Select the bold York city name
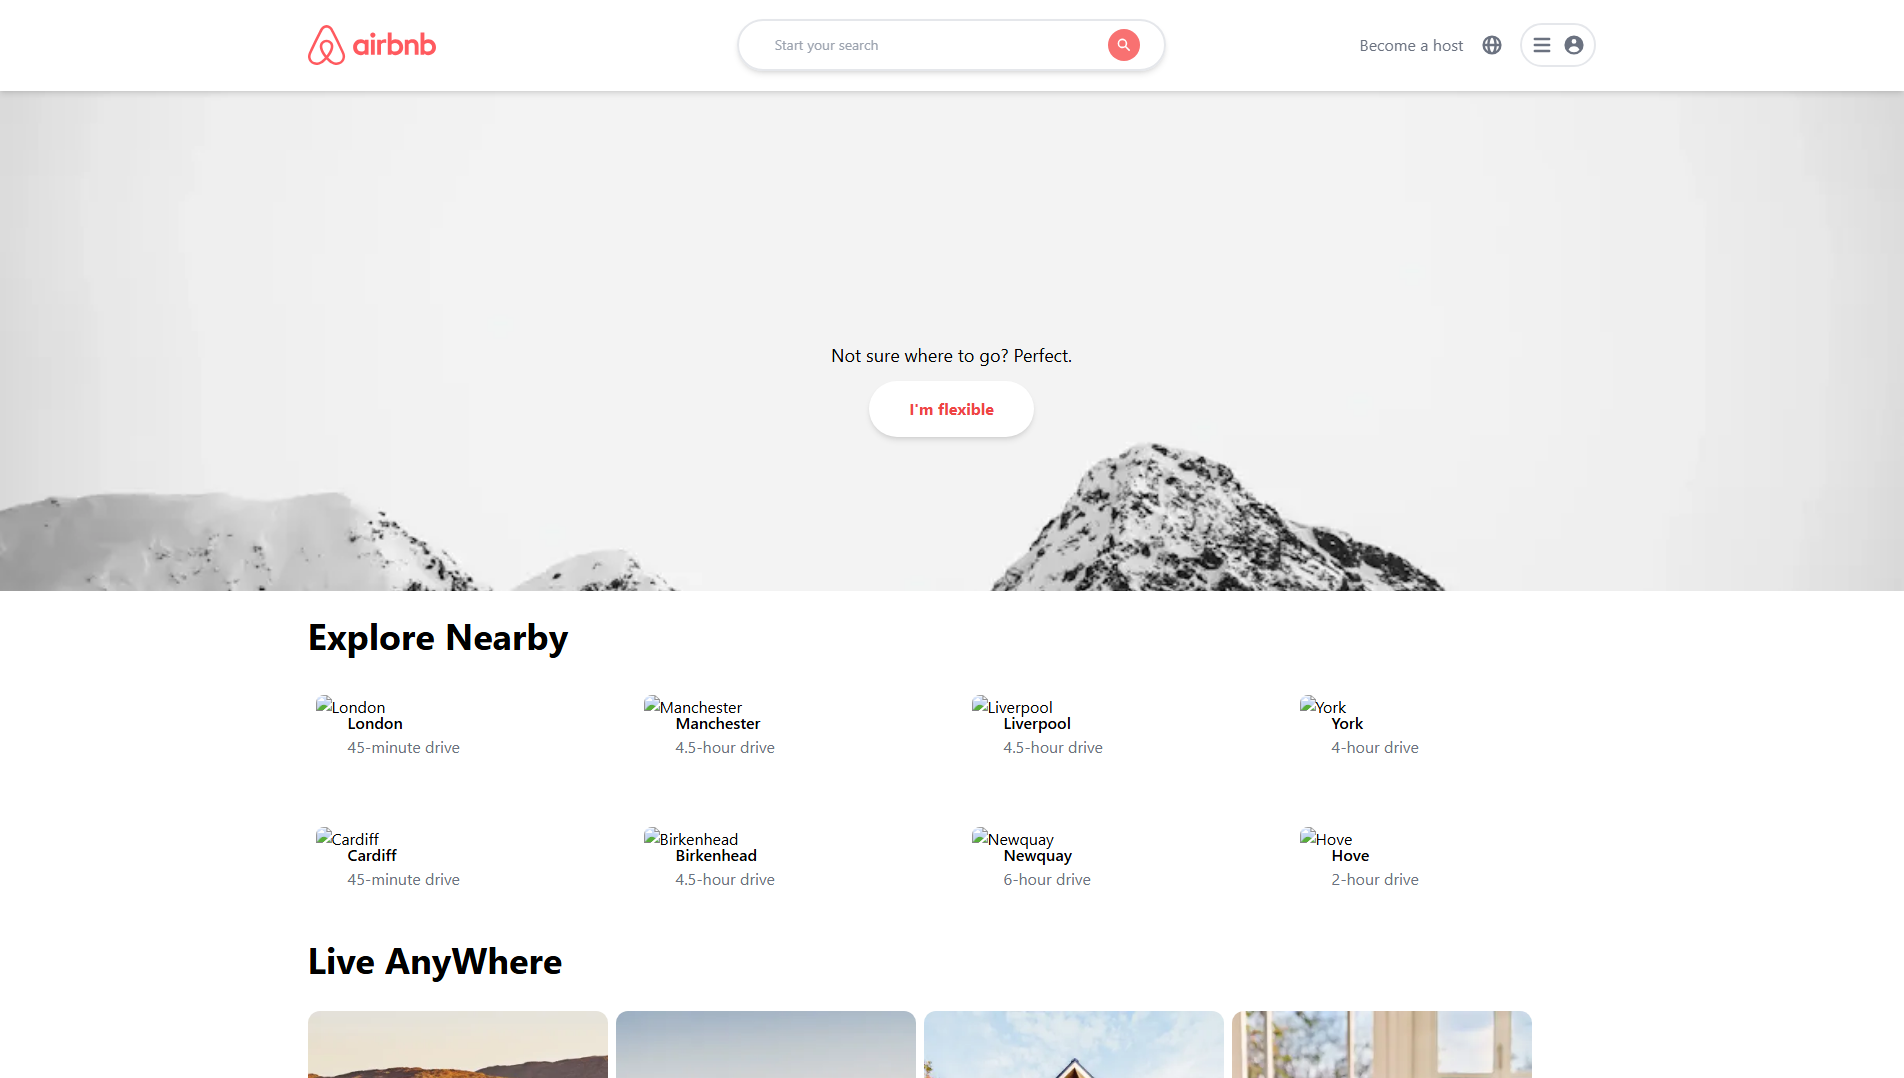 pos(1347,724)
